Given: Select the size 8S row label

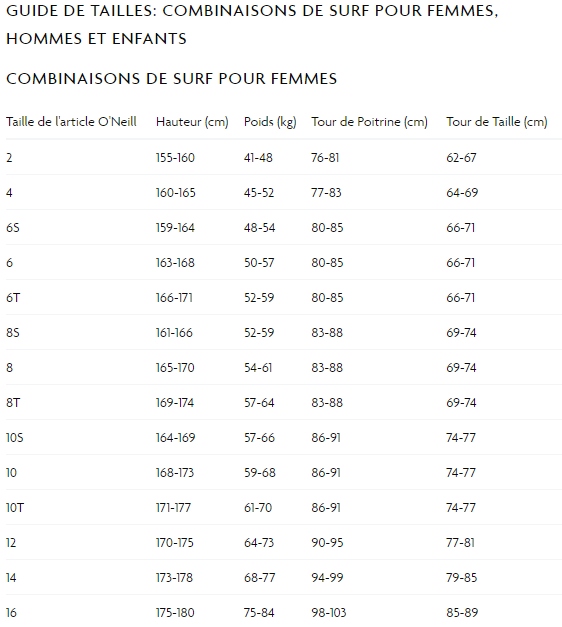Looking at the screenshot, I should 13,333.
